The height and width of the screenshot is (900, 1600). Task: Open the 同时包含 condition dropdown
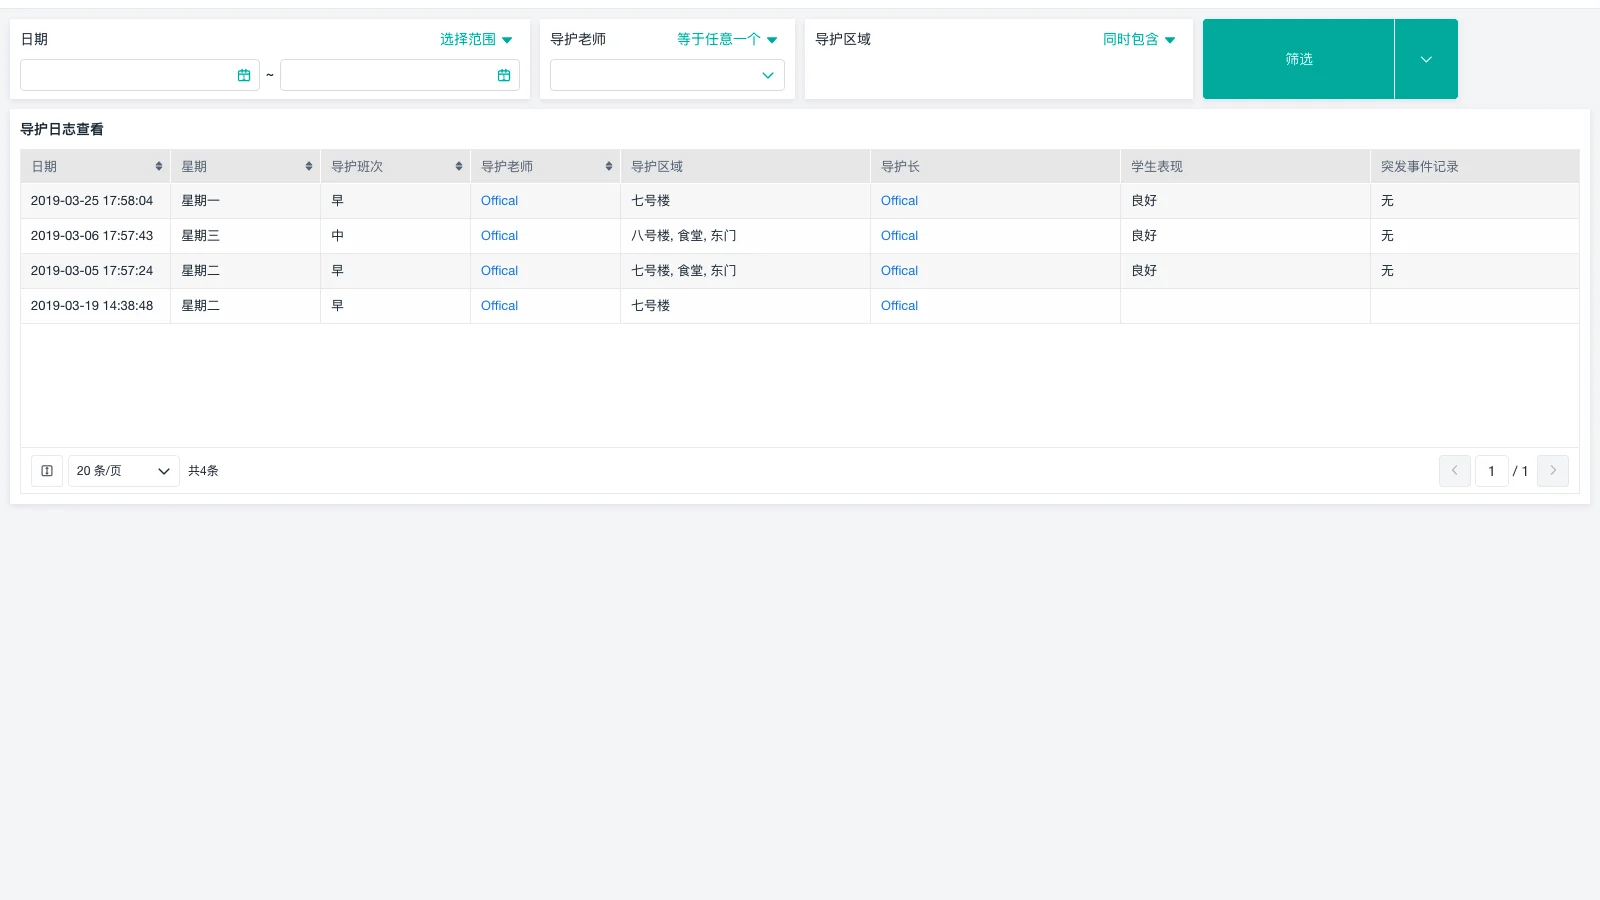(x=1139, y=39)
